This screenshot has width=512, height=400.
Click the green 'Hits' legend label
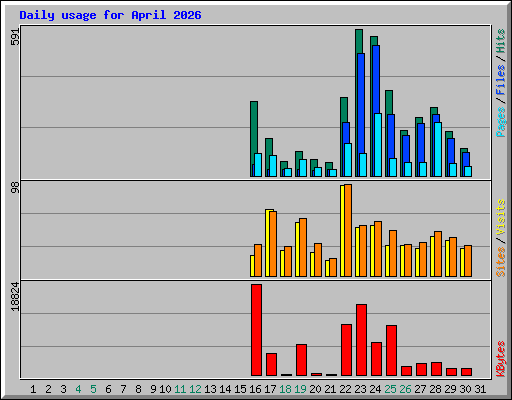(x=501, y=41)
